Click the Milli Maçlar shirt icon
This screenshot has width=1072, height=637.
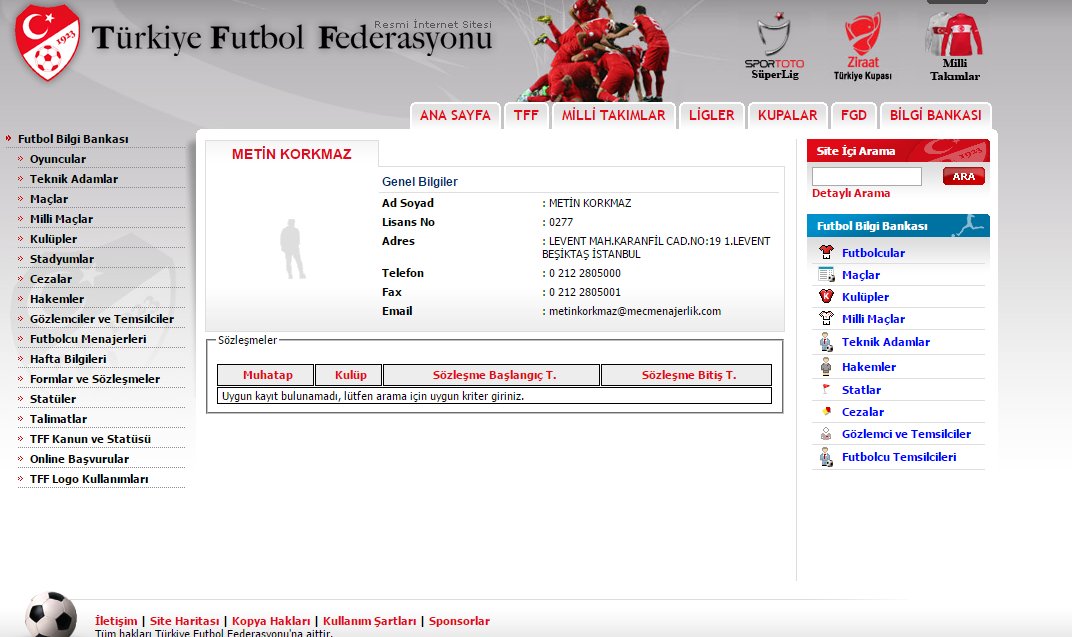(826, 318)
